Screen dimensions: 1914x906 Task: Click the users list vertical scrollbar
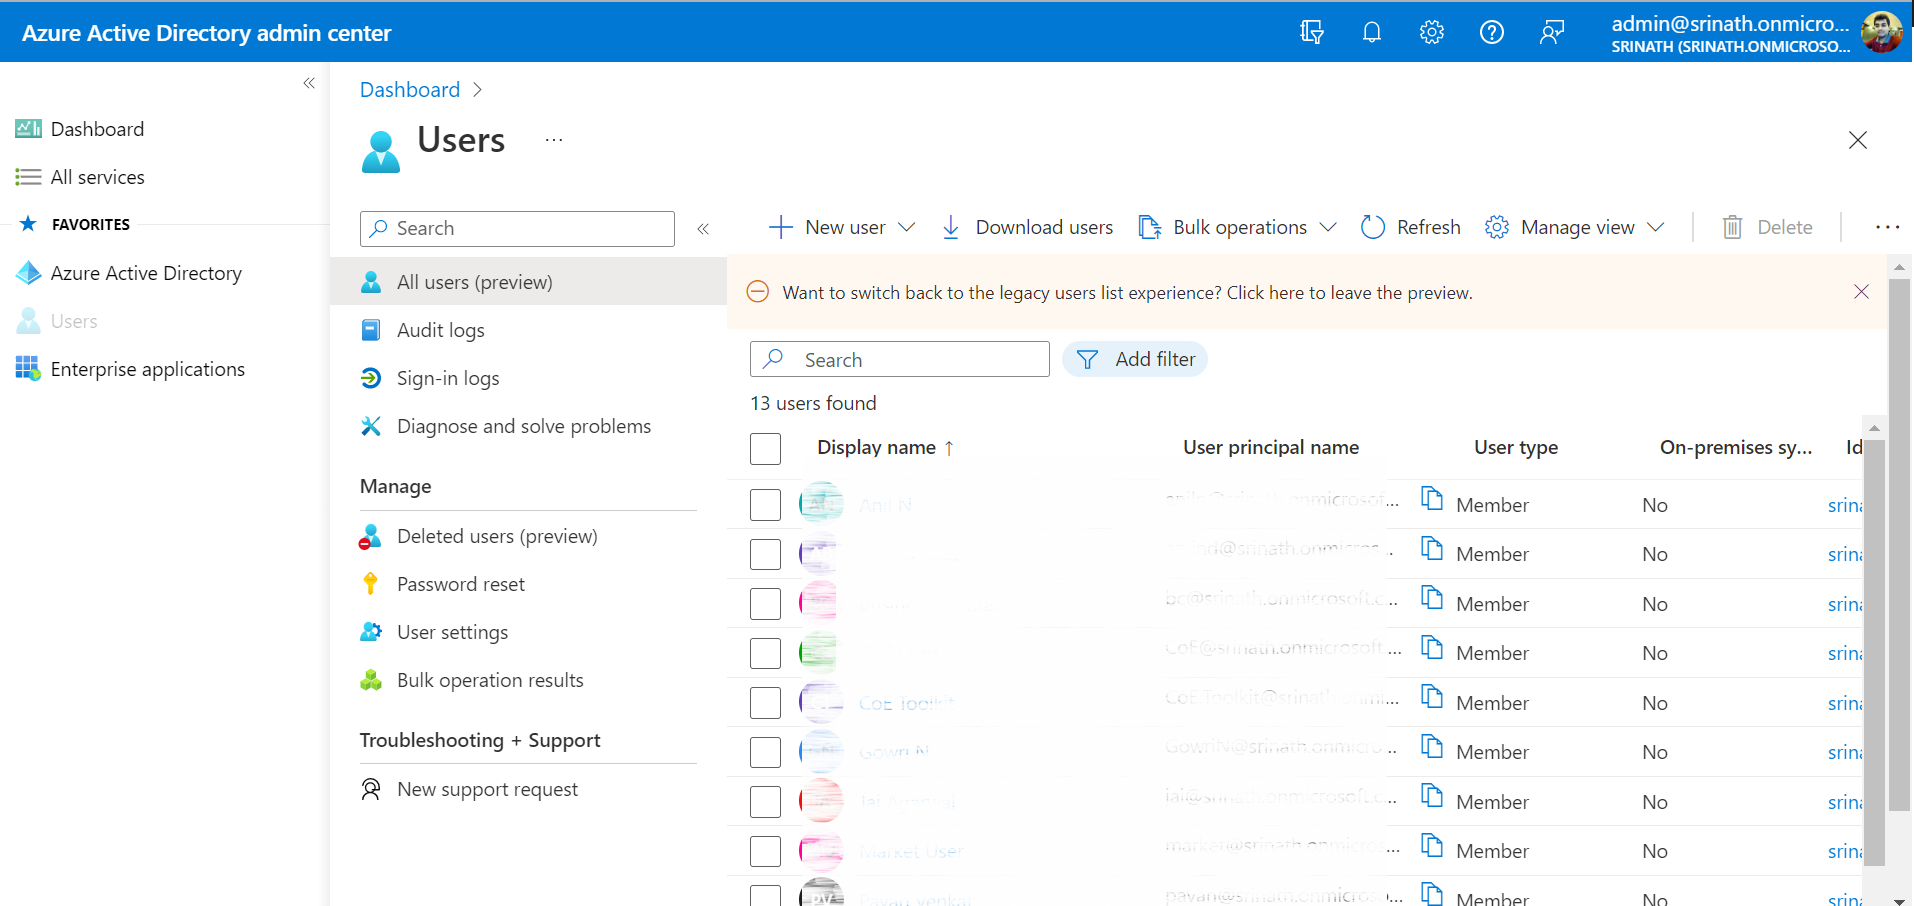[1874, 650]
